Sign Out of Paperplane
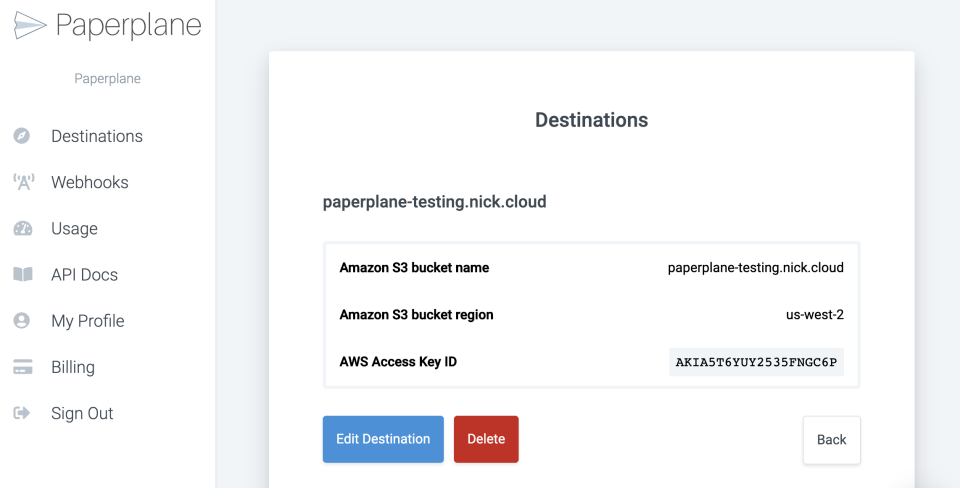 (x=82, y=413)
